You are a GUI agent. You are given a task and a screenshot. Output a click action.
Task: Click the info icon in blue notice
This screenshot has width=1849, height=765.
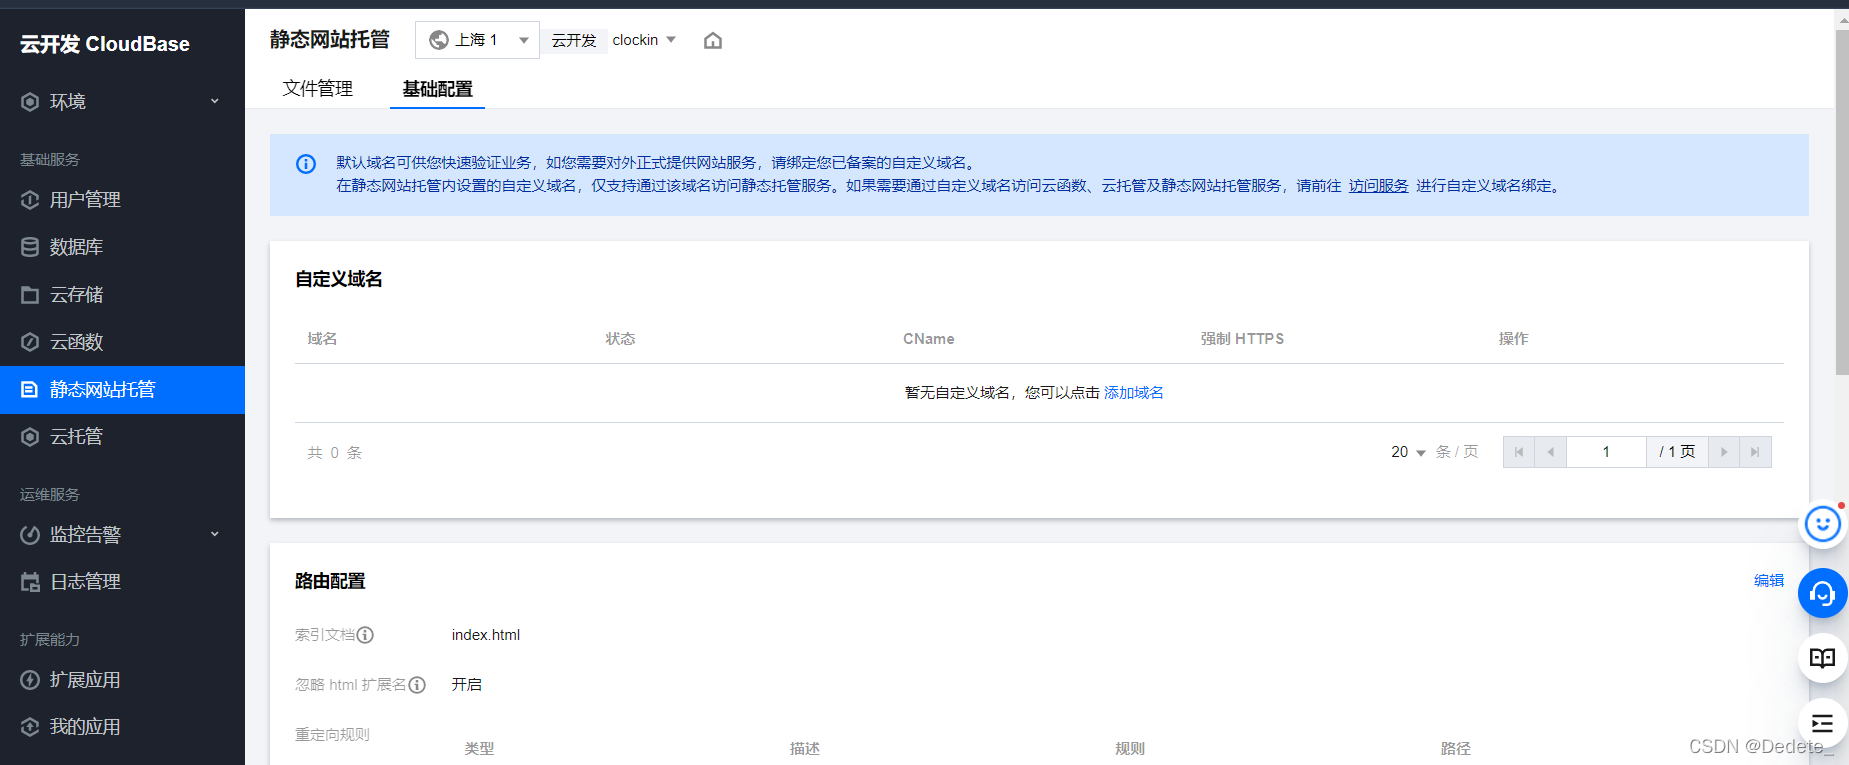tap(306, 164)
